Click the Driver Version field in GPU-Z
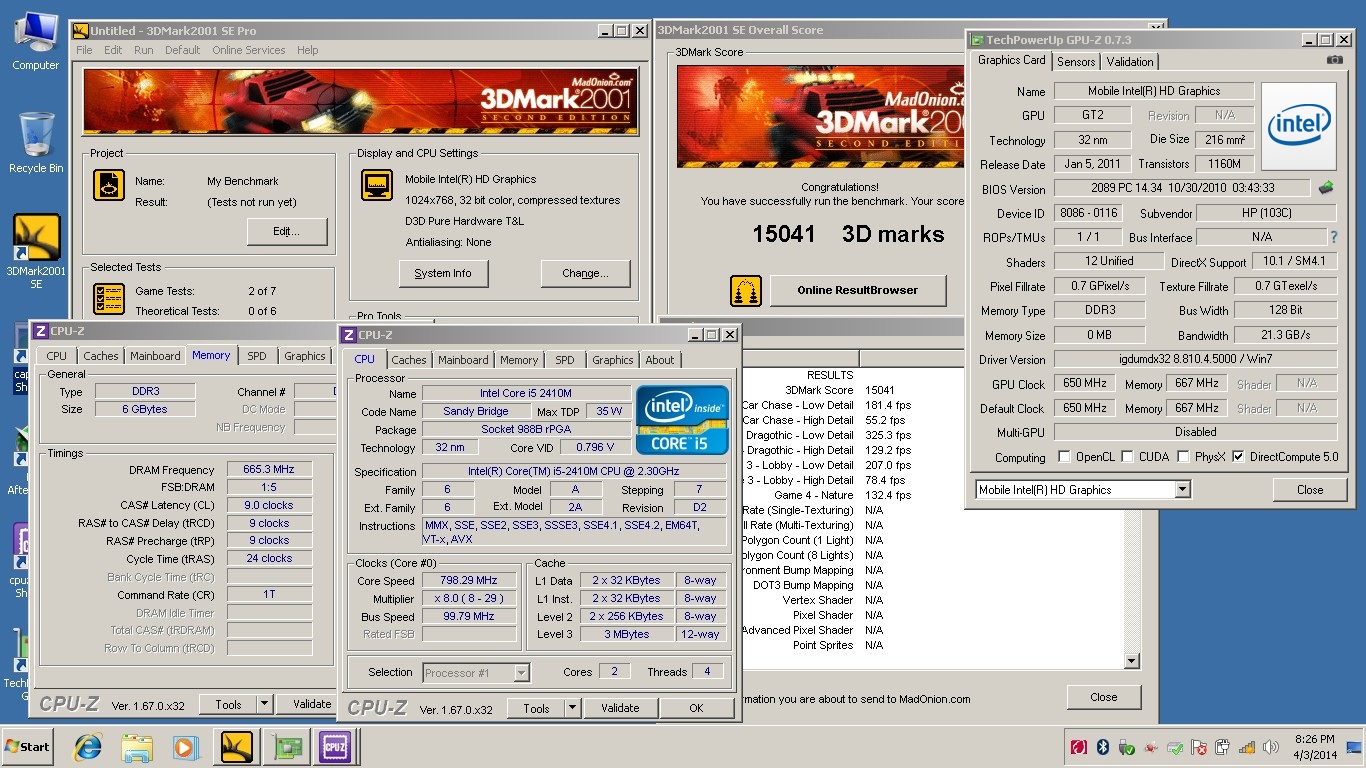Screen dimensions: 1366x768 pos(1195,359)
